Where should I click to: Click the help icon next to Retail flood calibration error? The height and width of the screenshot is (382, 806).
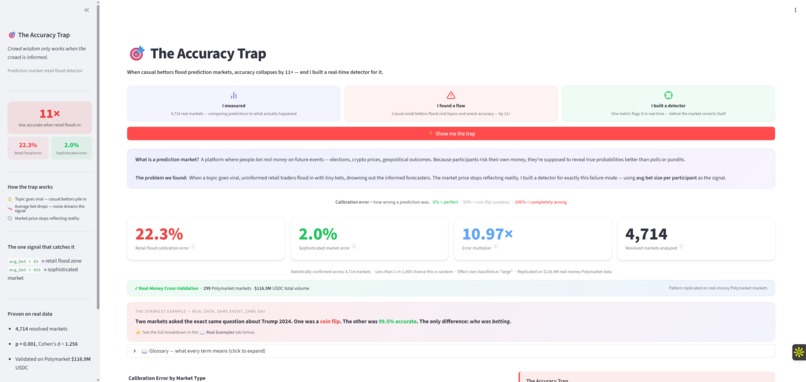[193, 247]
